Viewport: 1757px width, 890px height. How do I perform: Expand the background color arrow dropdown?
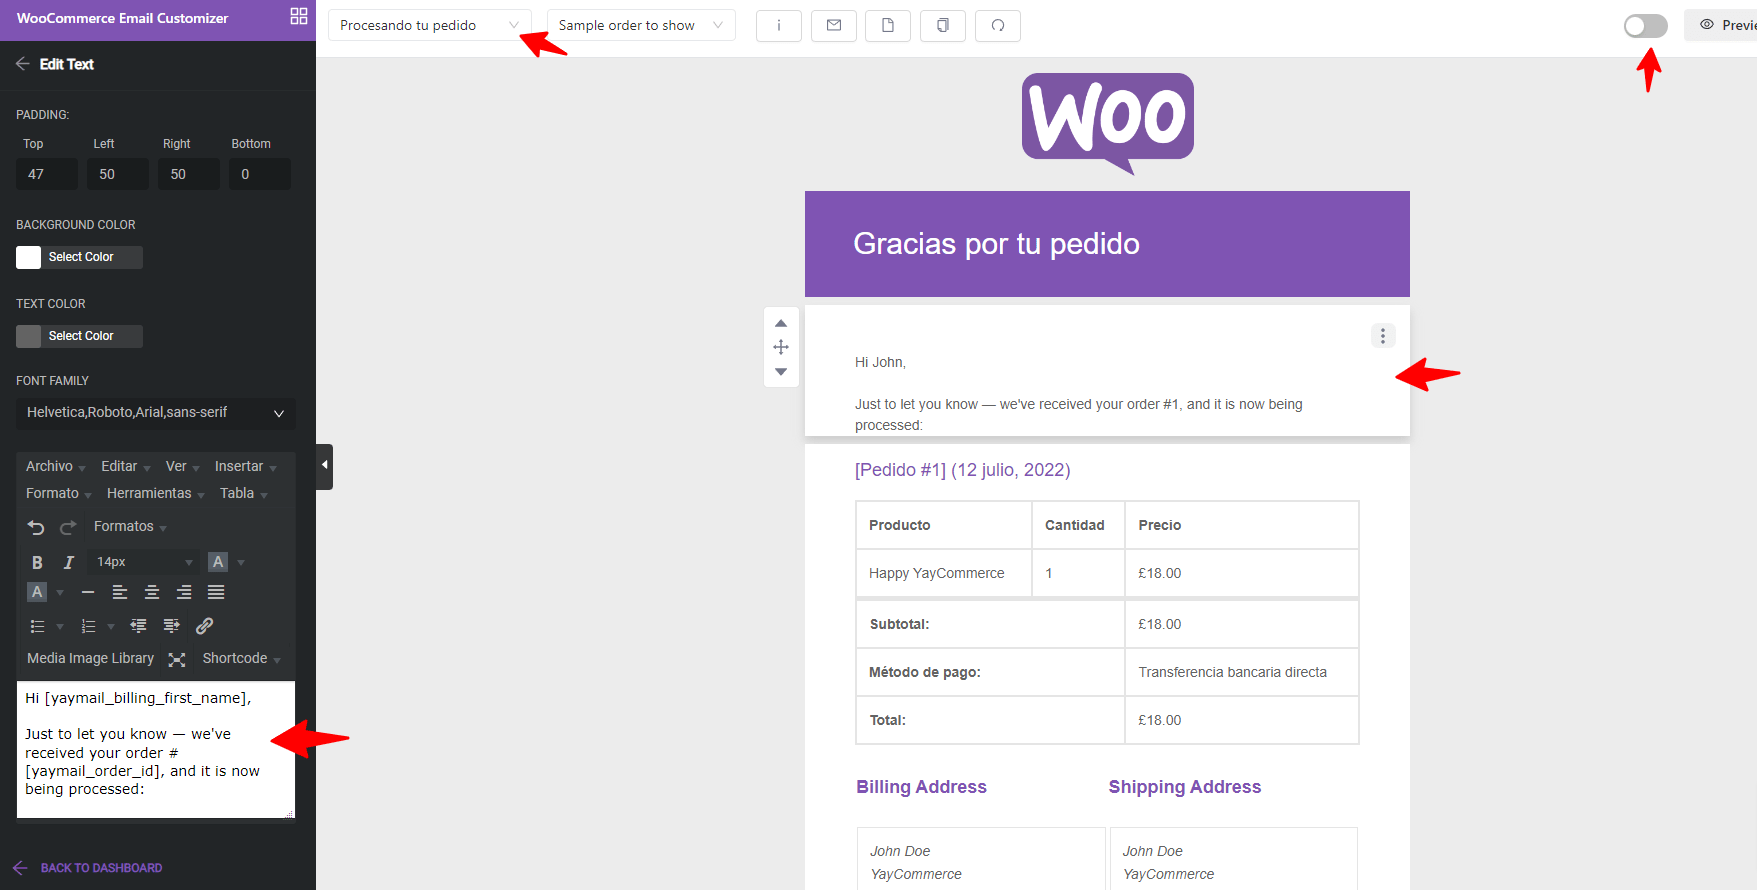tap(60, 592)
